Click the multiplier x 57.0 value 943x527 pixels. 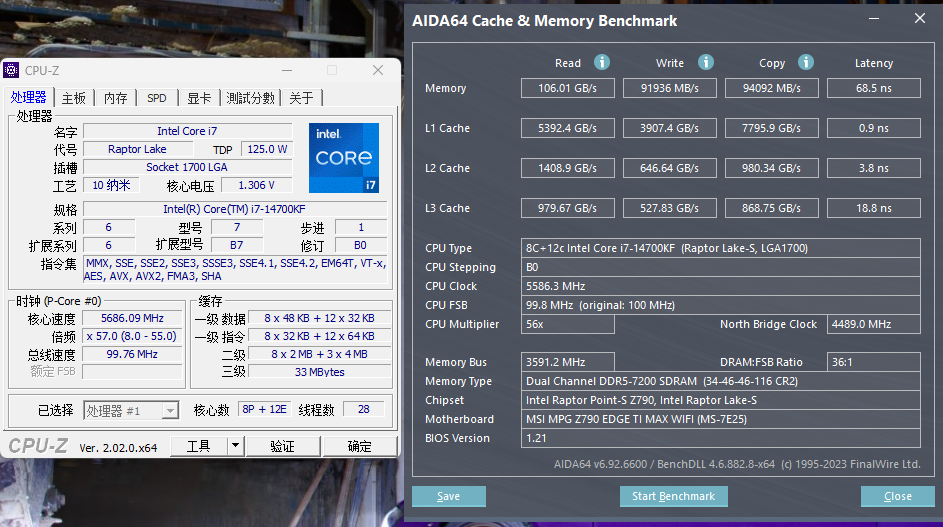[x=132, y=336]
